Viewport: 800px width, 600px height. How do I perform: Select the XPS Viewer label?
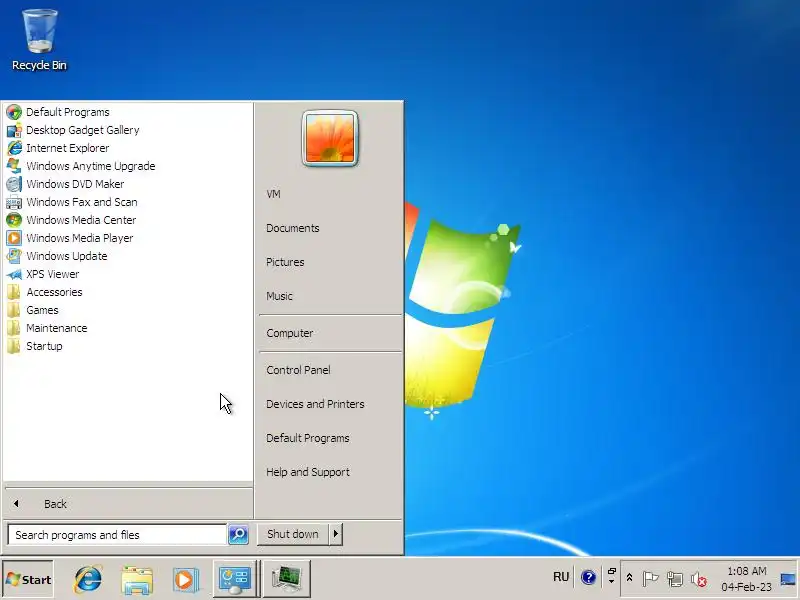point(53,274)
